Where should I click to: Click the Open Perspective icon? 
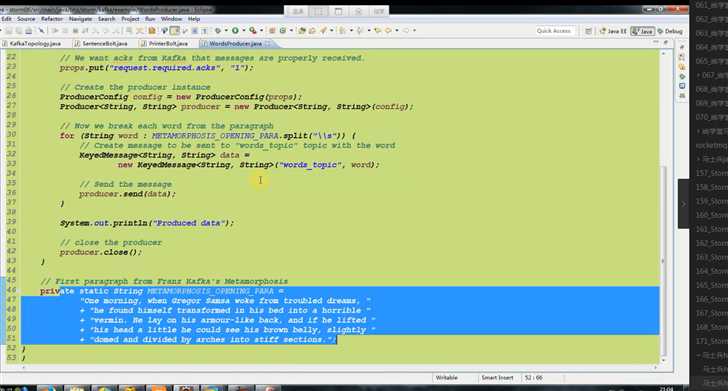(588, 31)
